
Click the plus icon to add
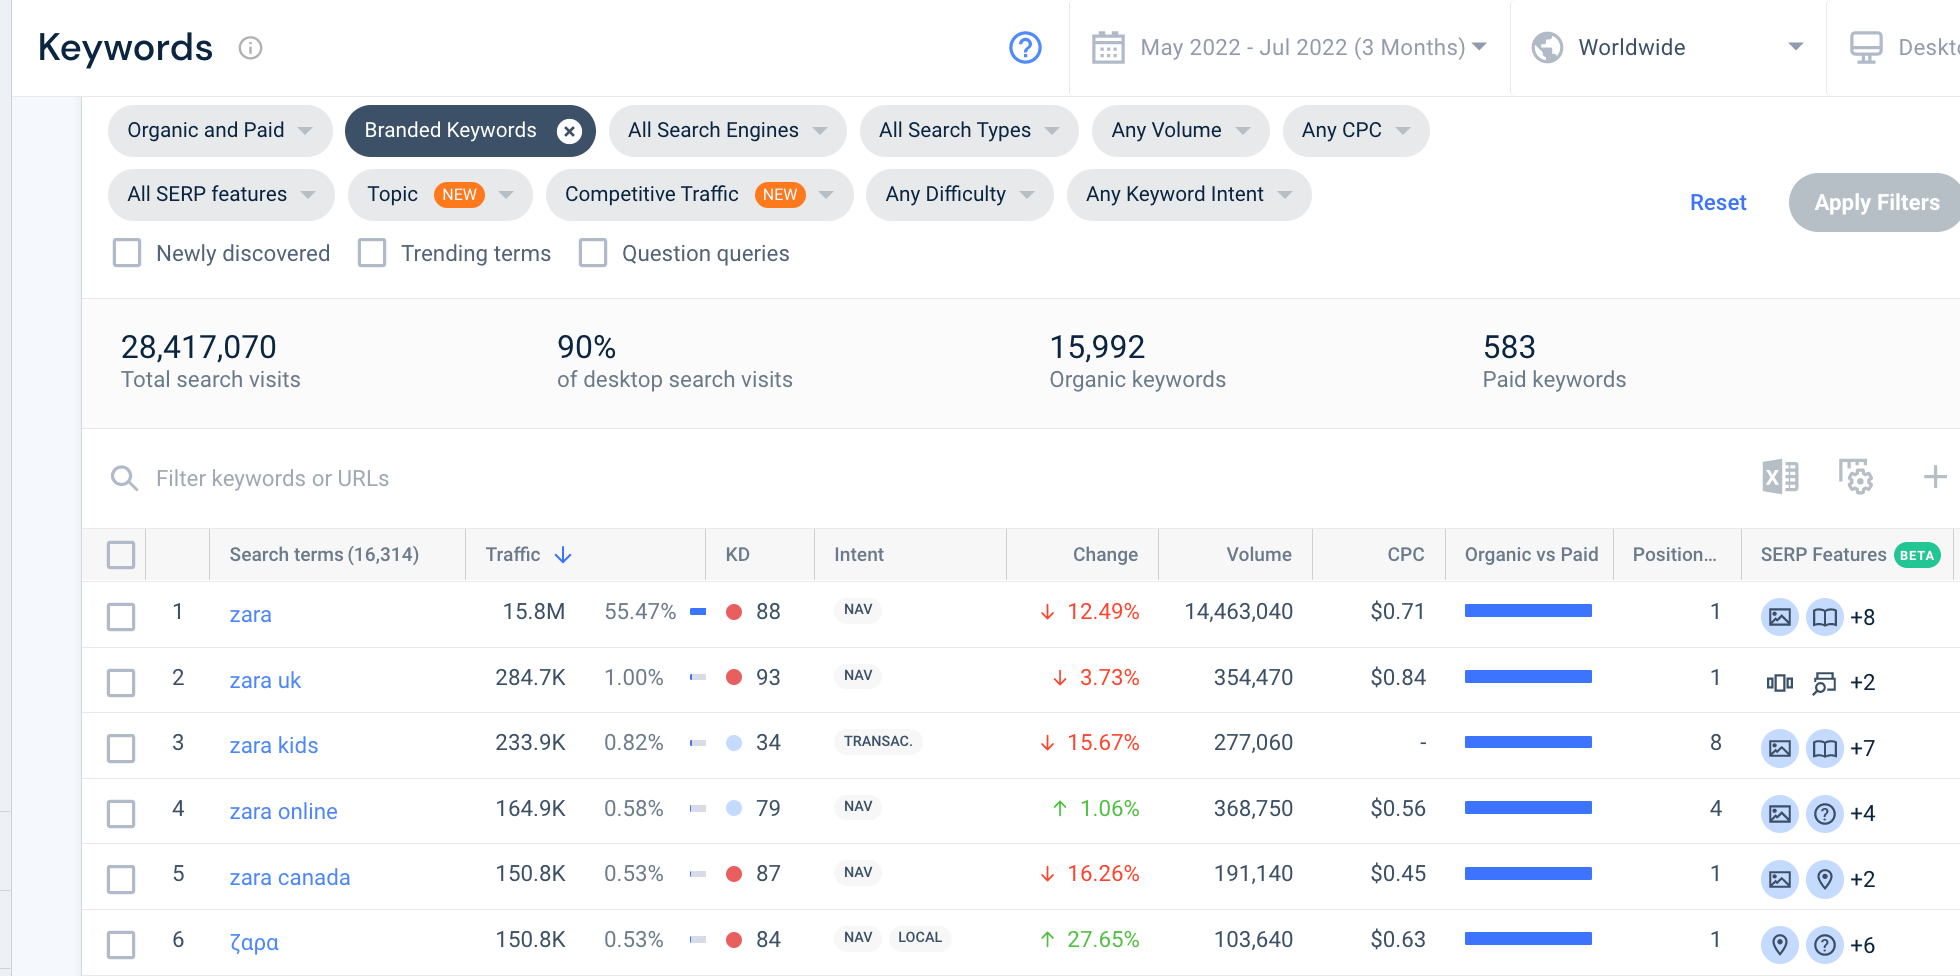[1935, 477]
